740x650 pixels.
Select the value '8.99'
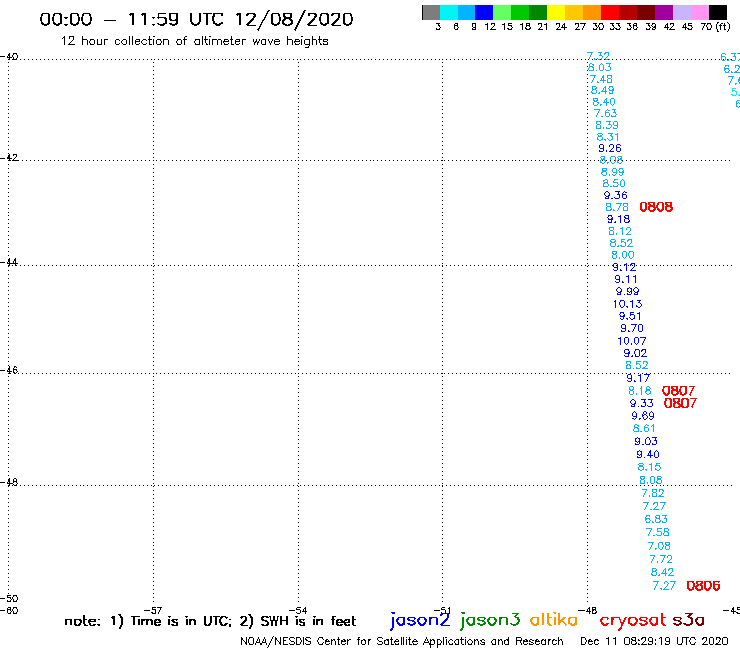pos(612,172)
